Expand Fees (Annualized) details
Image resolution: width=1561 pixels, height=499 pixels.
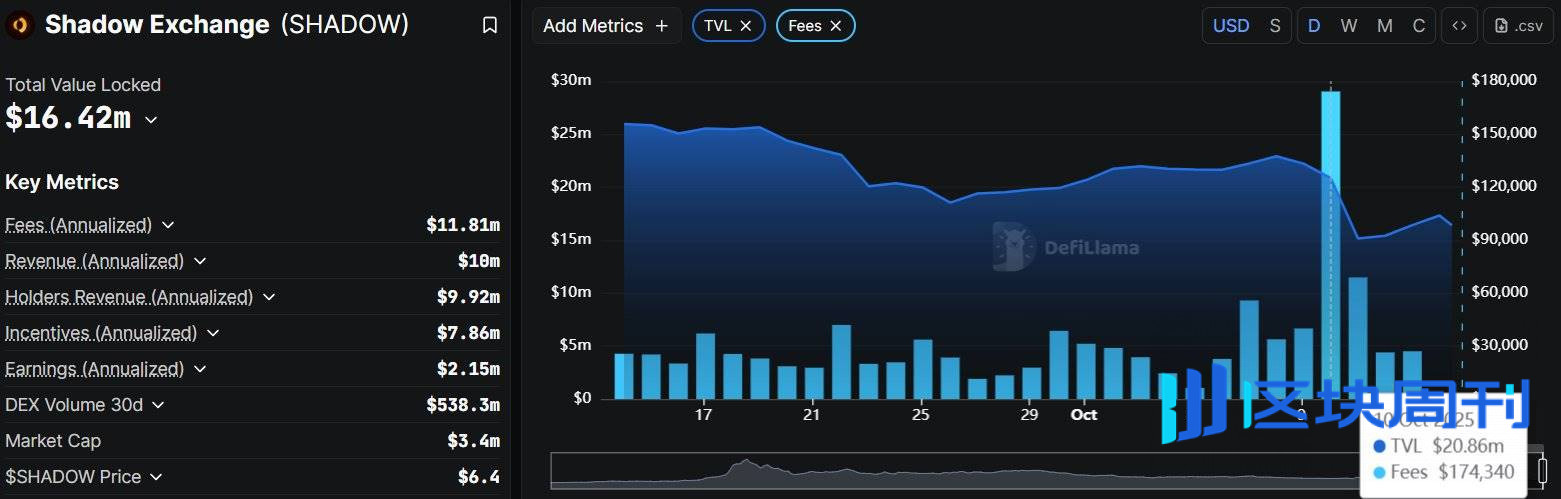click(168, 225)
